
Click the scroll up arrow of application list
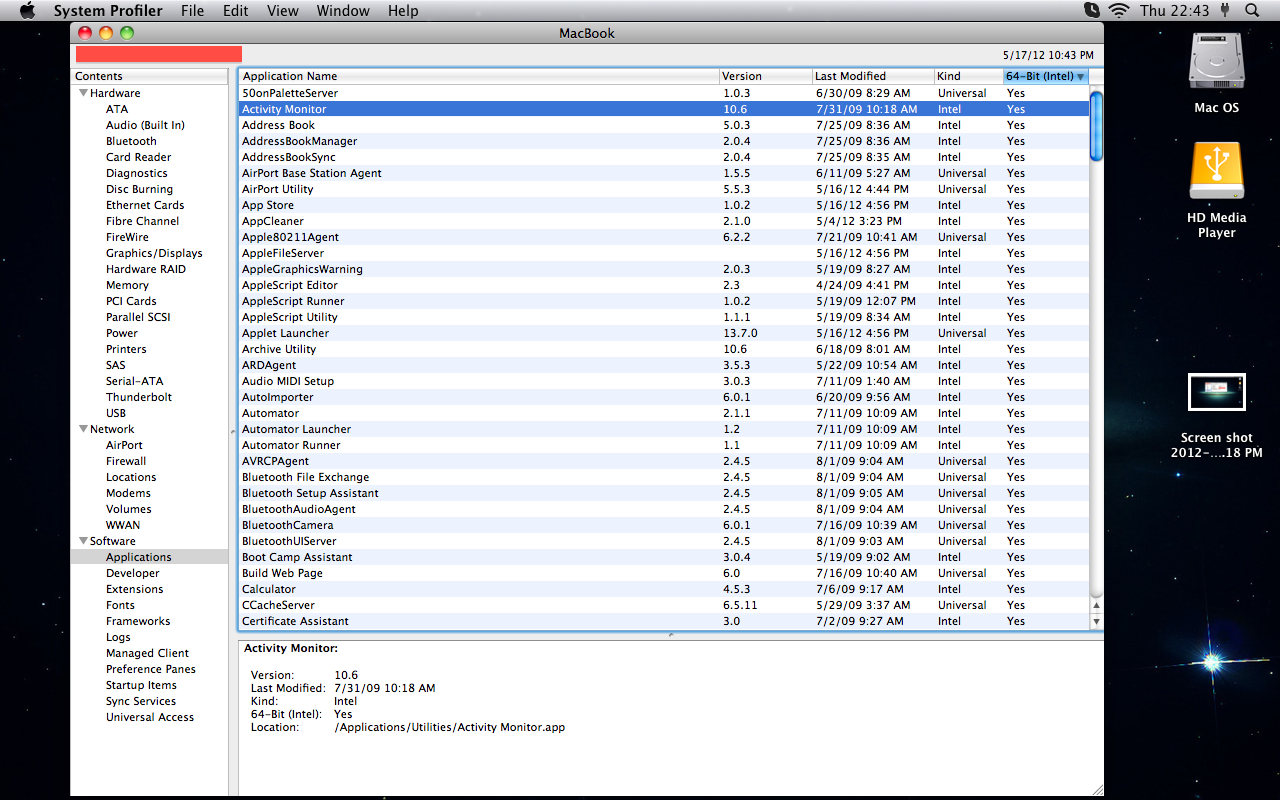coord(1097,605)
